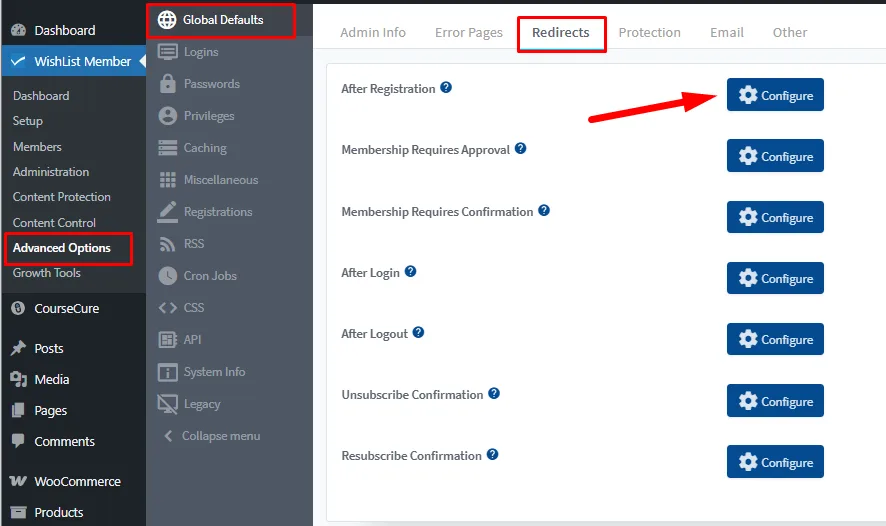Open WishList Member main menu
Screen dimensions: 886x526
[73, 61]
